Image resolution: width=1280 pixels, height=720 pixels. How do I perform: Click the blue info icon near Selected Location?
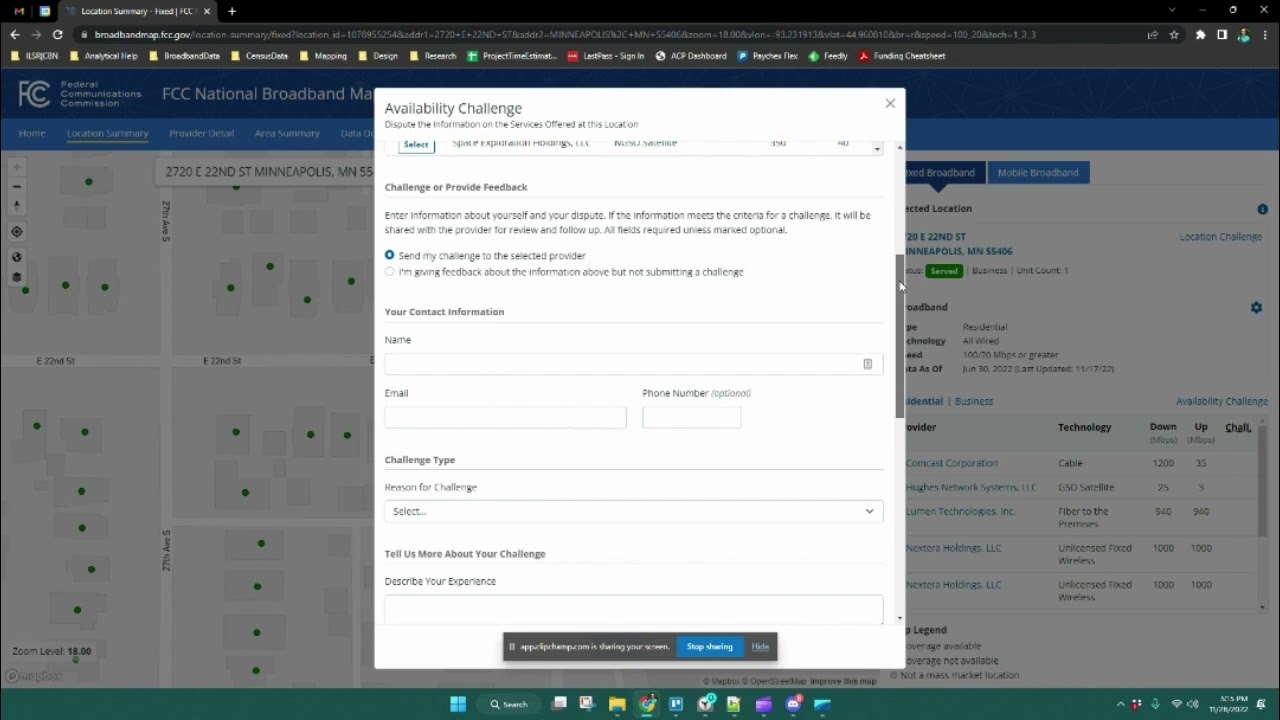tap(1262, 209)
